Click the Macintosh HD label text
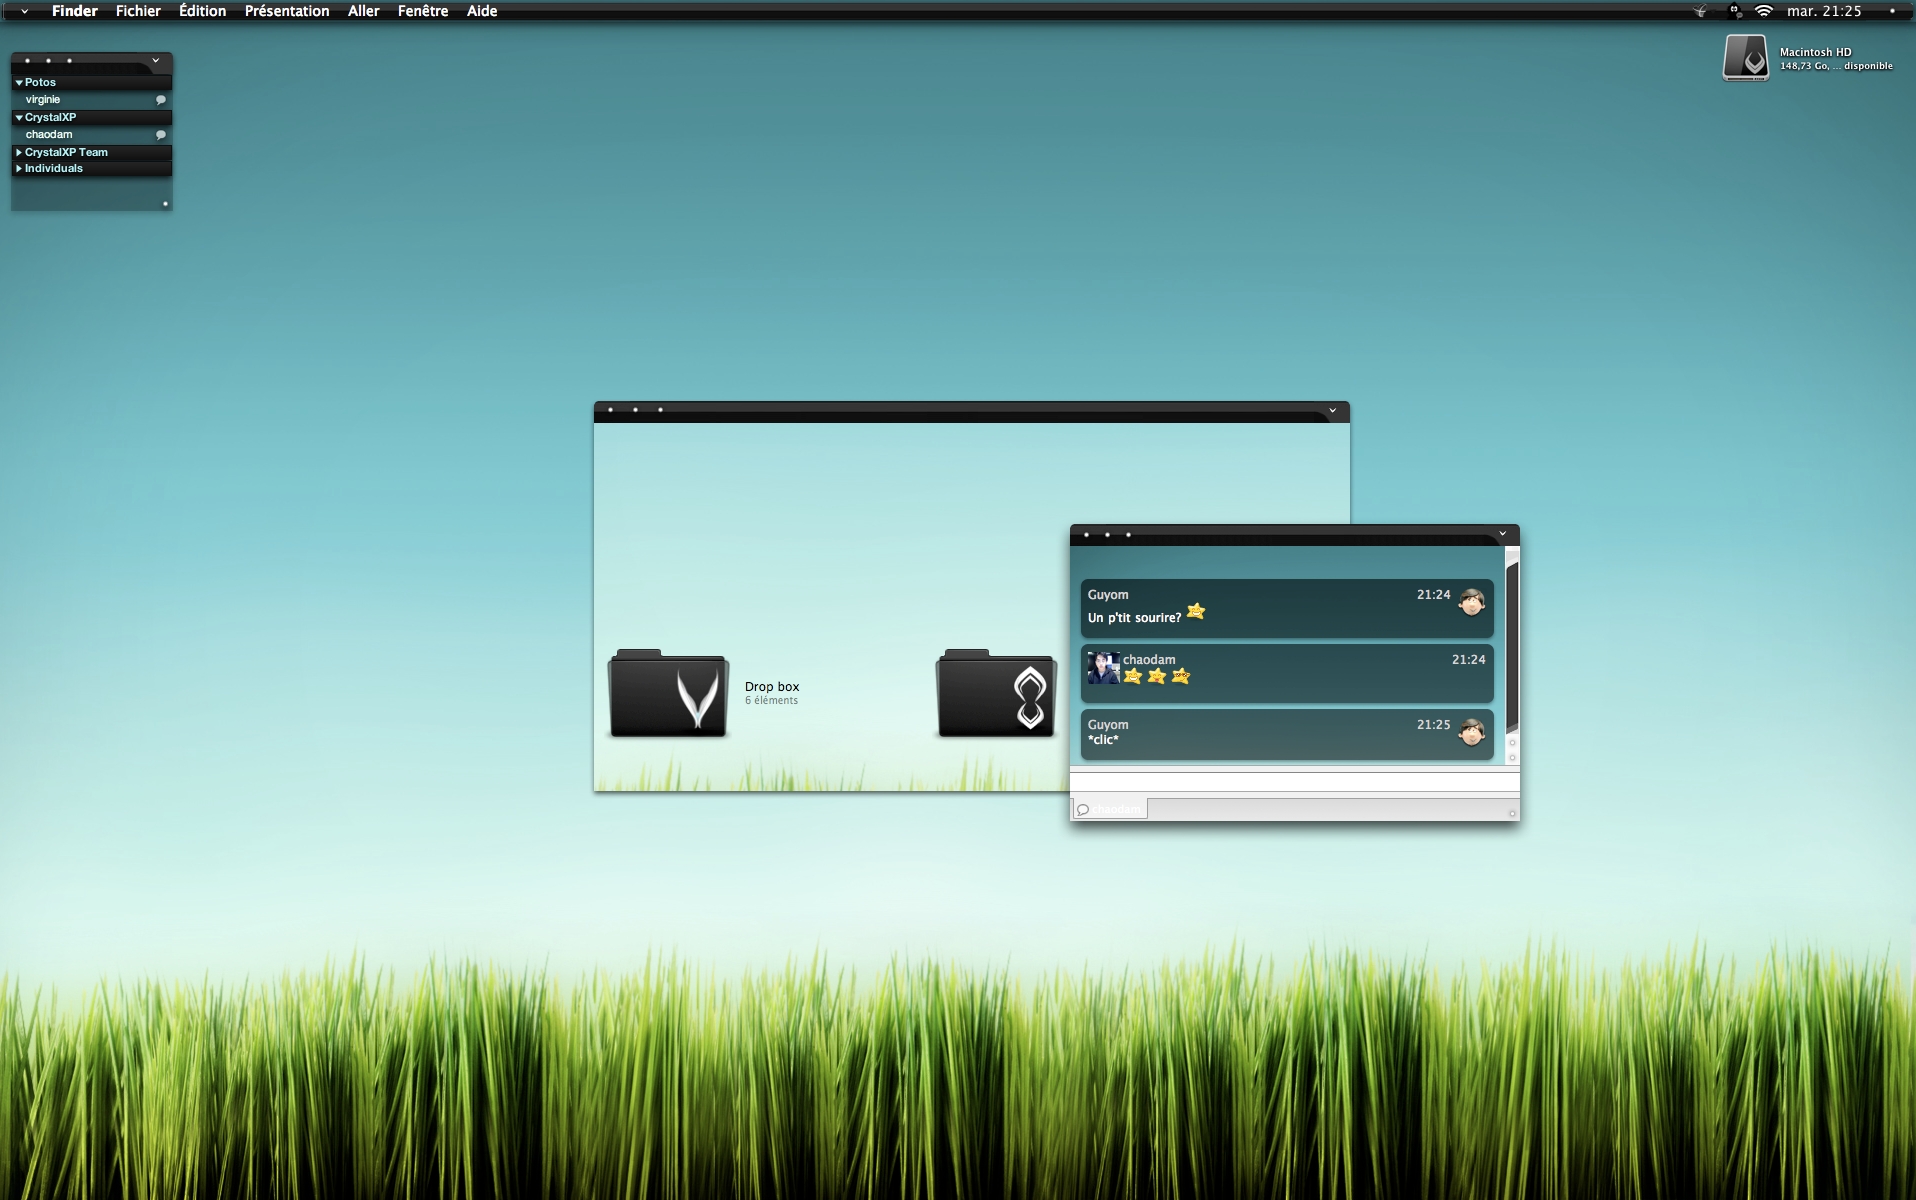1916x1200 pixels. 1815,52
